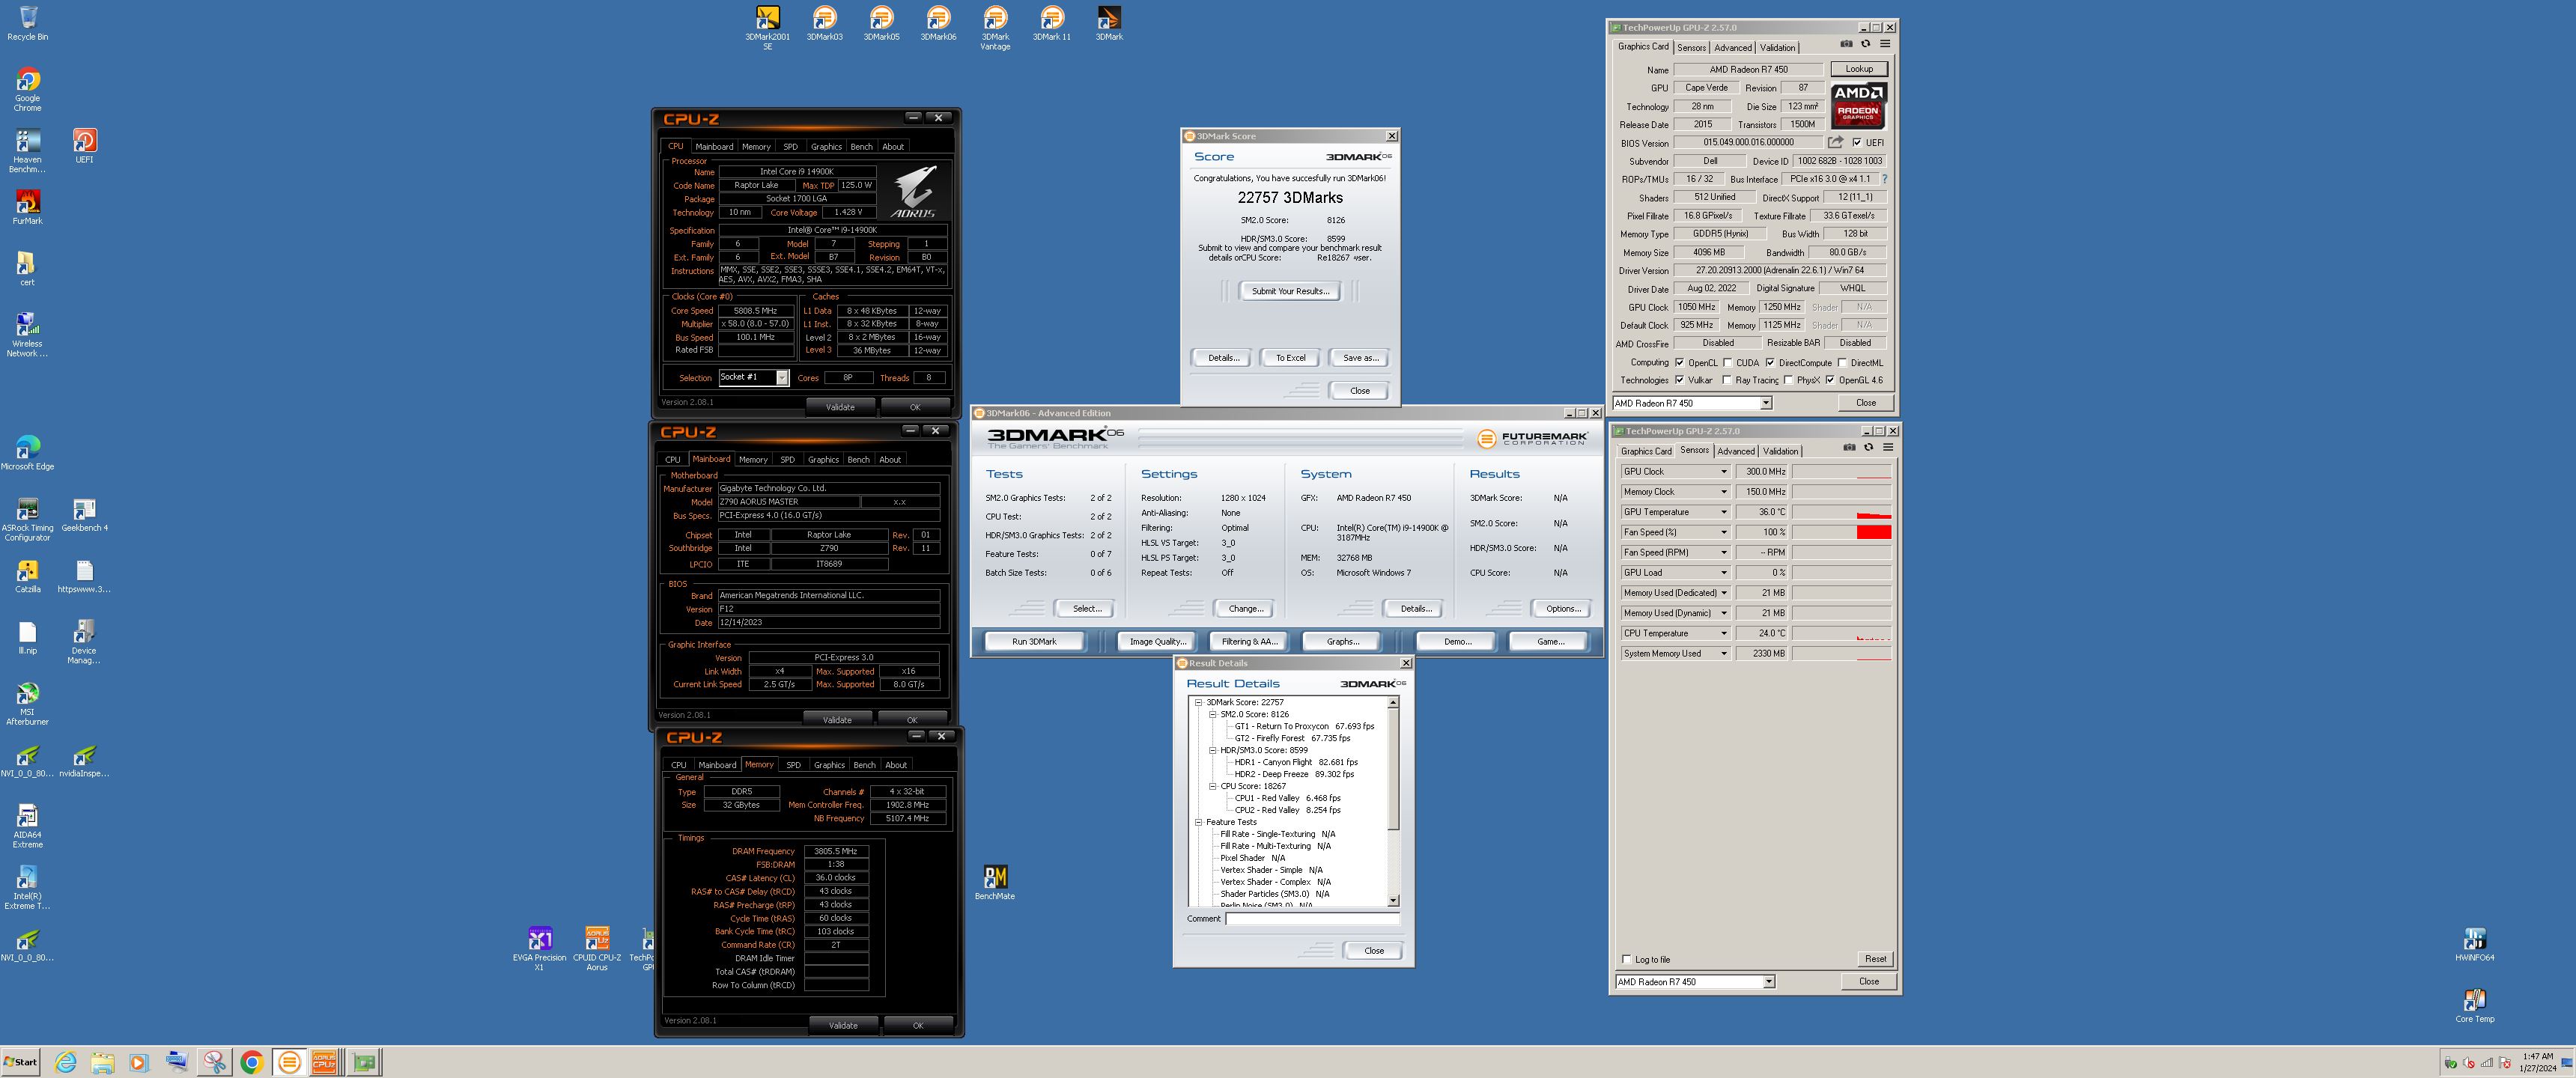Select the Core Temp desktop icon

(x=2474, y=1006)
